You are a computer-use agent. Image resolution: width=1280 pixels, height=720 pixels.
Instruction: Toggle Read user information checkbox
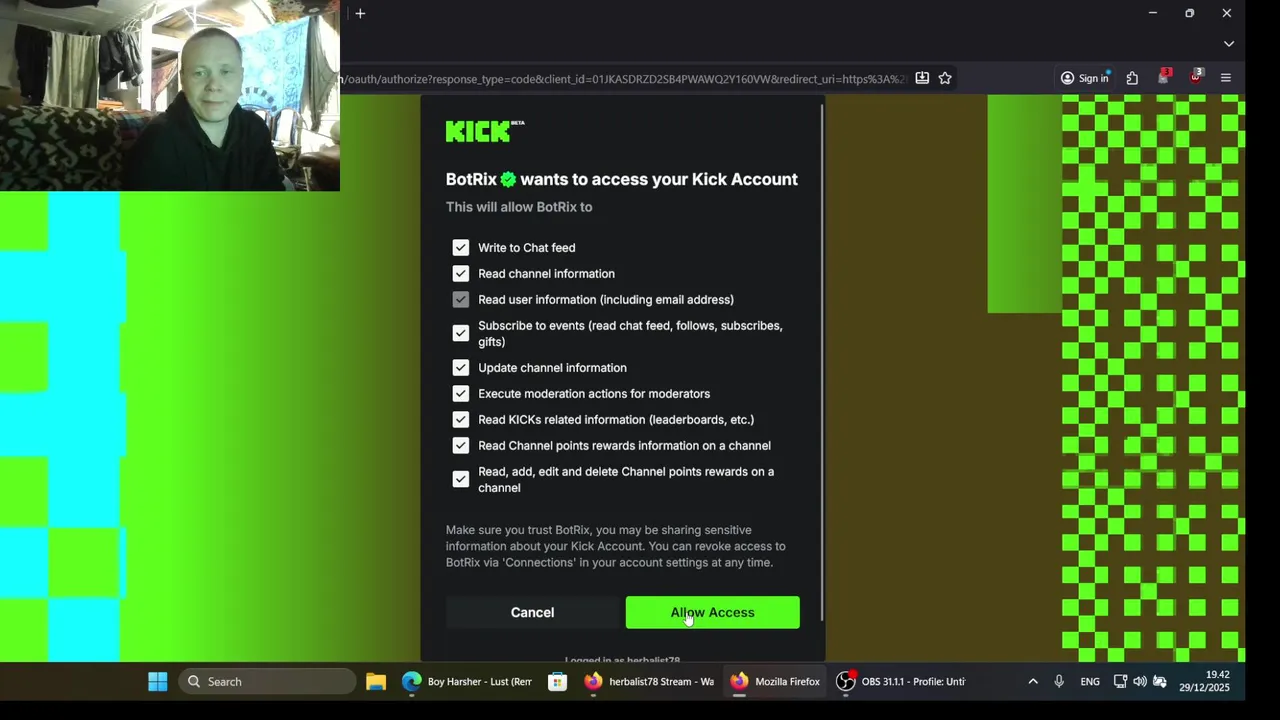click(x=460, y=299)
